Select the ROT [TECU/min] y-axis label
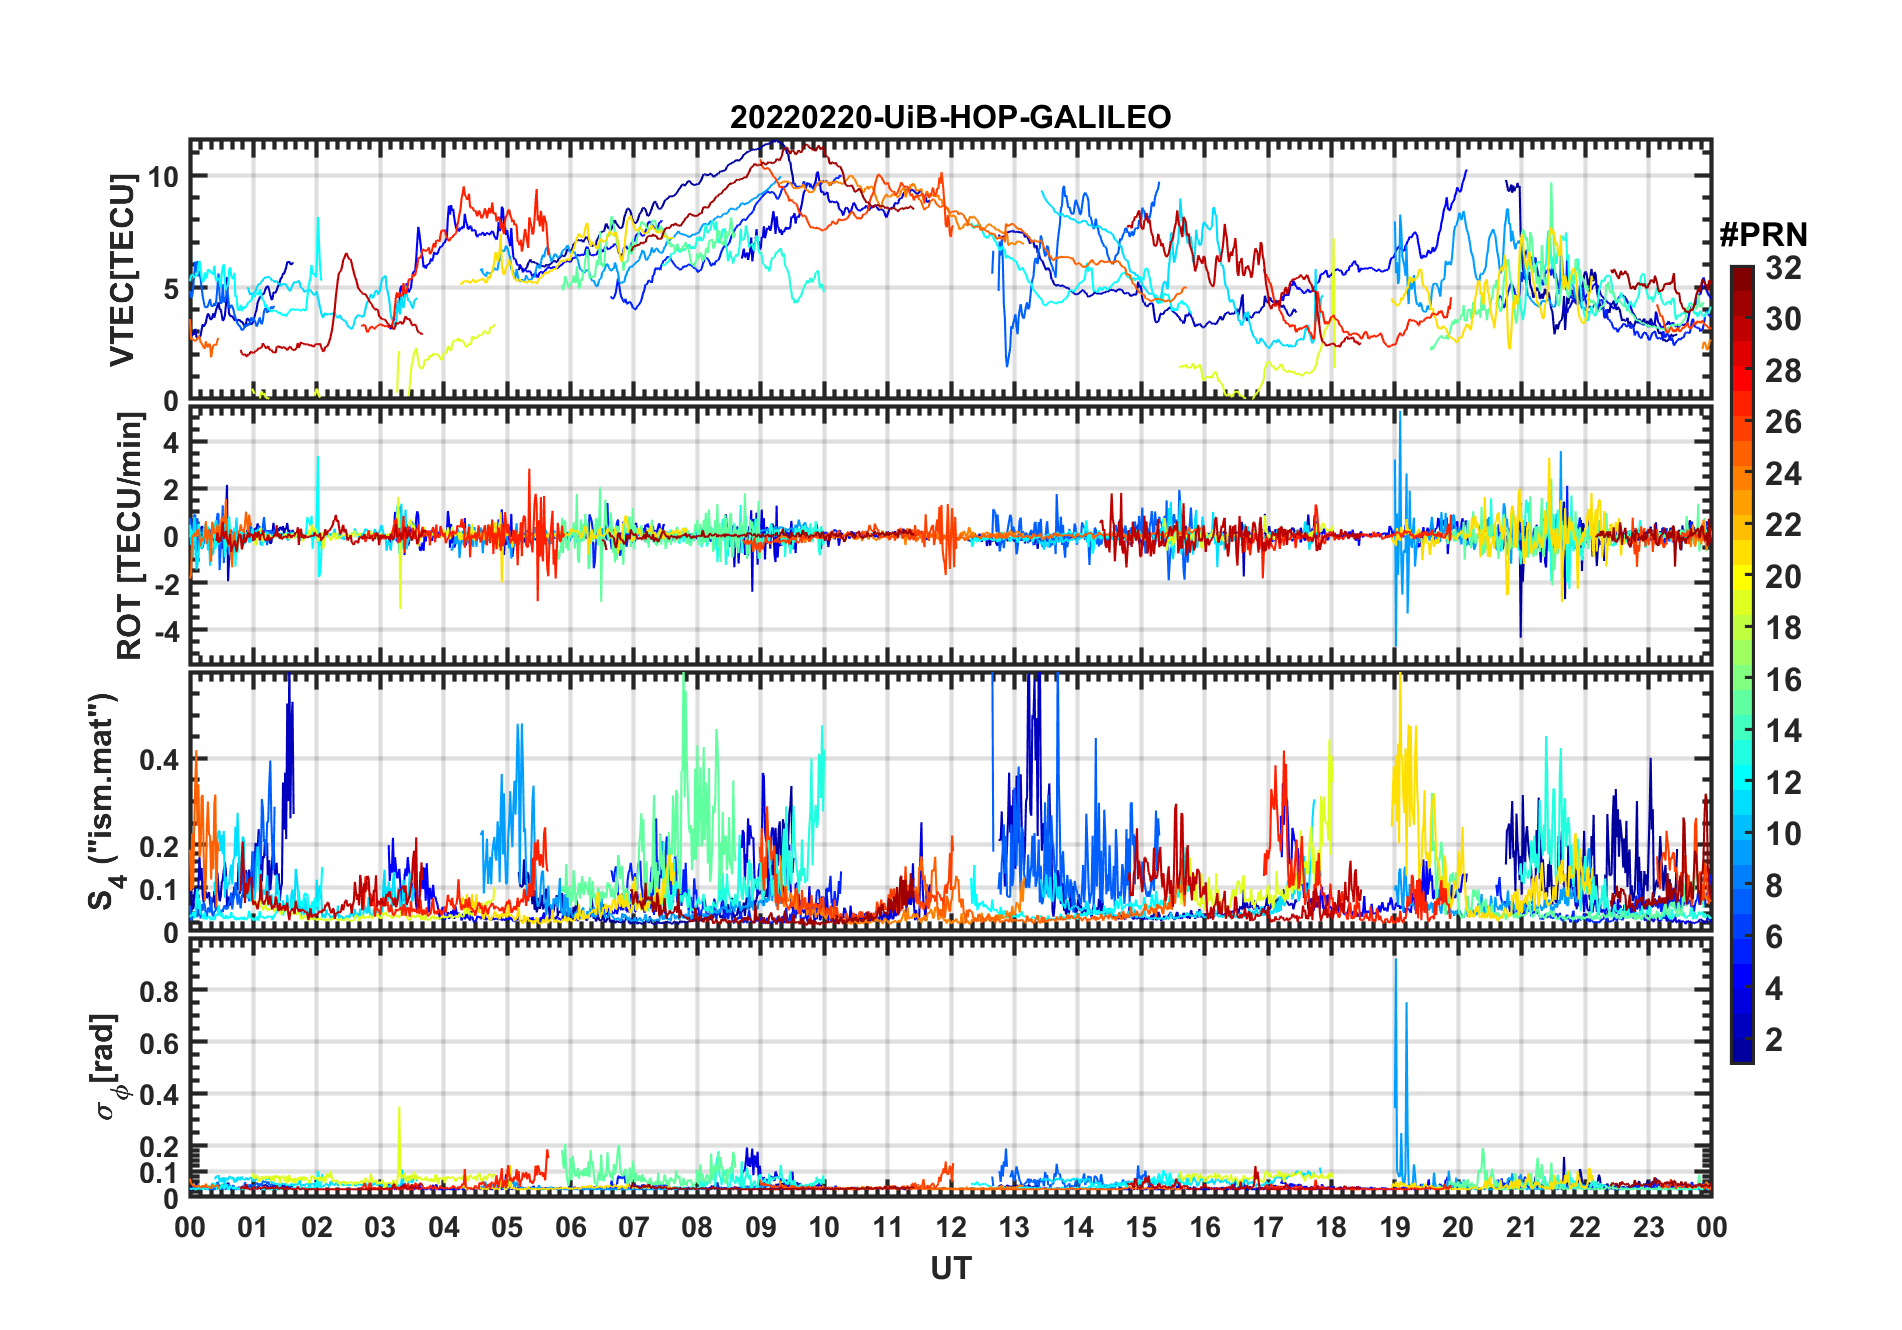 (130, 536)
